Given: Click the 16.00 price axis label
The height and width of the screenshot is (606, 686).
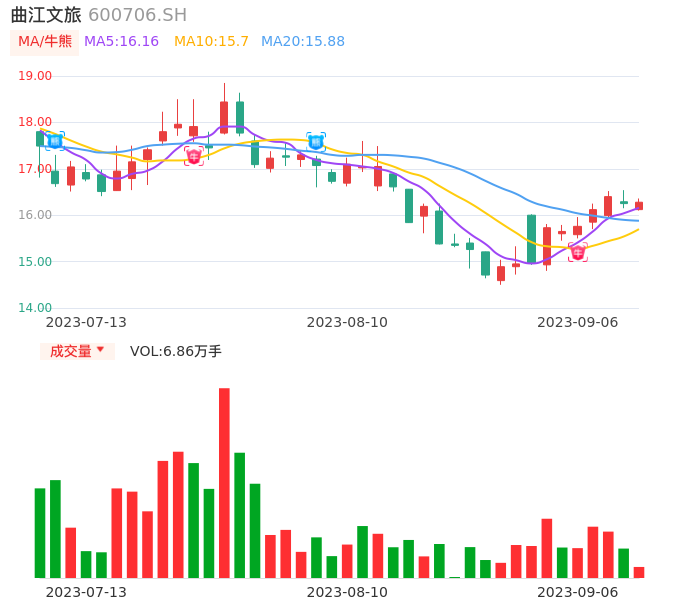Looking at the screenshot, I should [35, 215].
